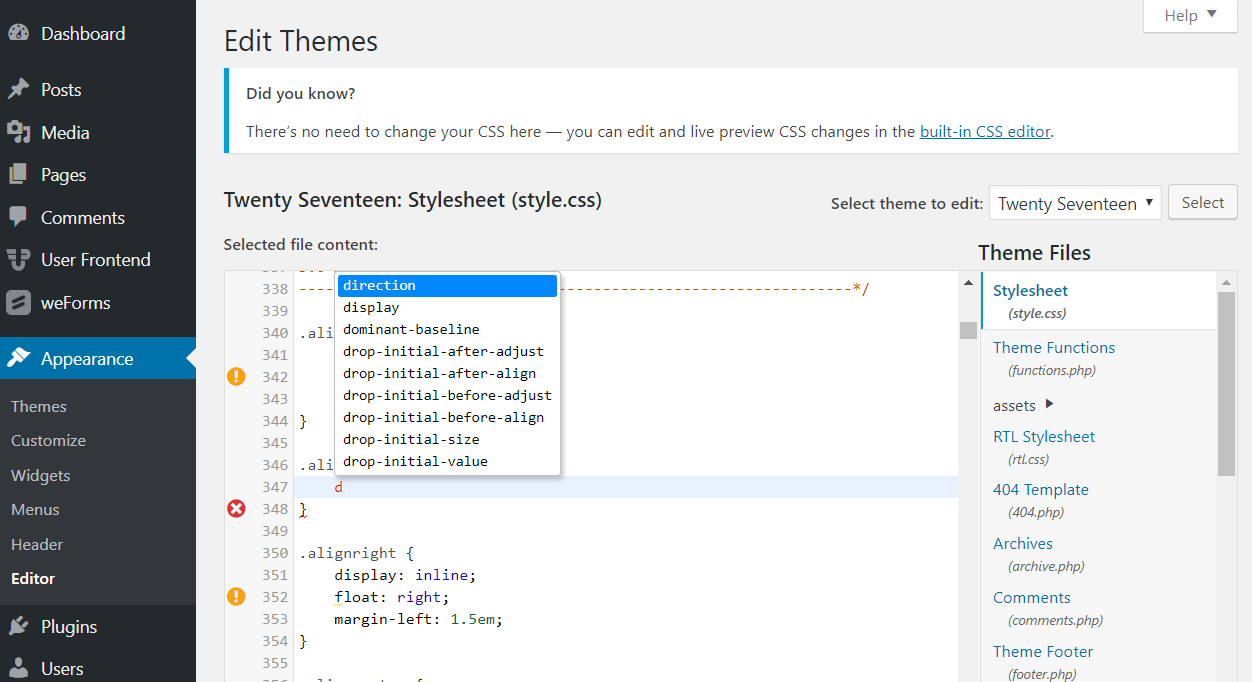The height and width of the screenshot is (682, 1252).
Task: Choose dominant-baseline autocomplete suggestion
Action: tap(447, 329)
